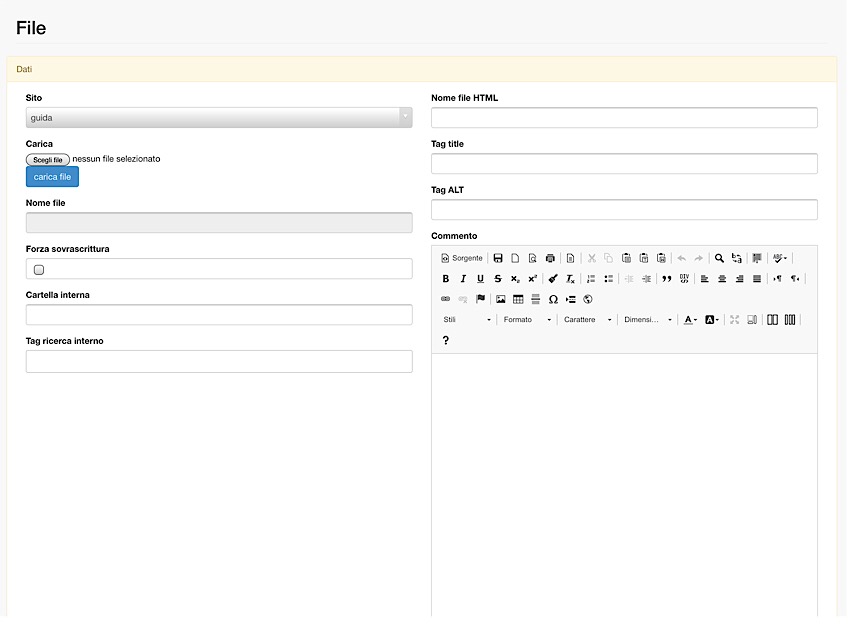Screen dimensions: 850x637
Task: Click the anchor flag icon
Action: pyautogui.click(x=480, y=299)
